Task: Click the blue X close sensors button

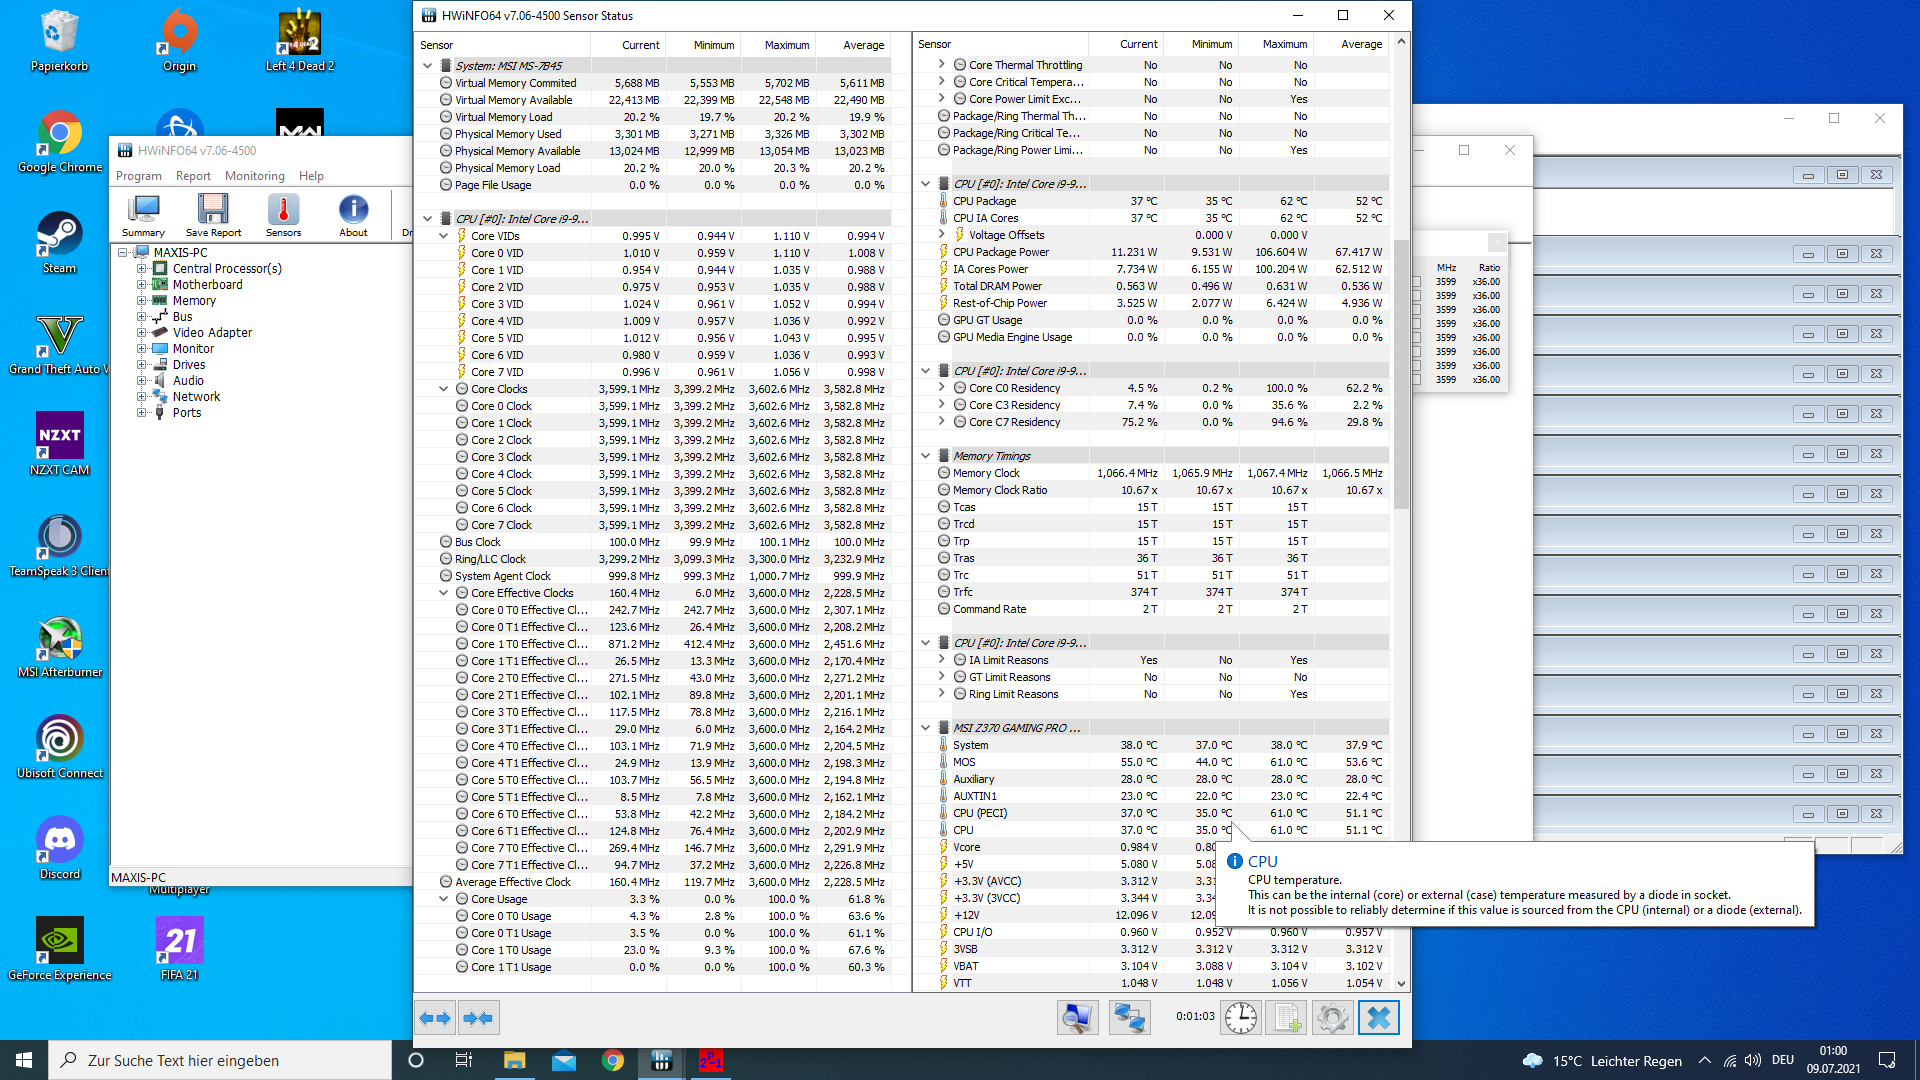Action: [1378, 1018]
